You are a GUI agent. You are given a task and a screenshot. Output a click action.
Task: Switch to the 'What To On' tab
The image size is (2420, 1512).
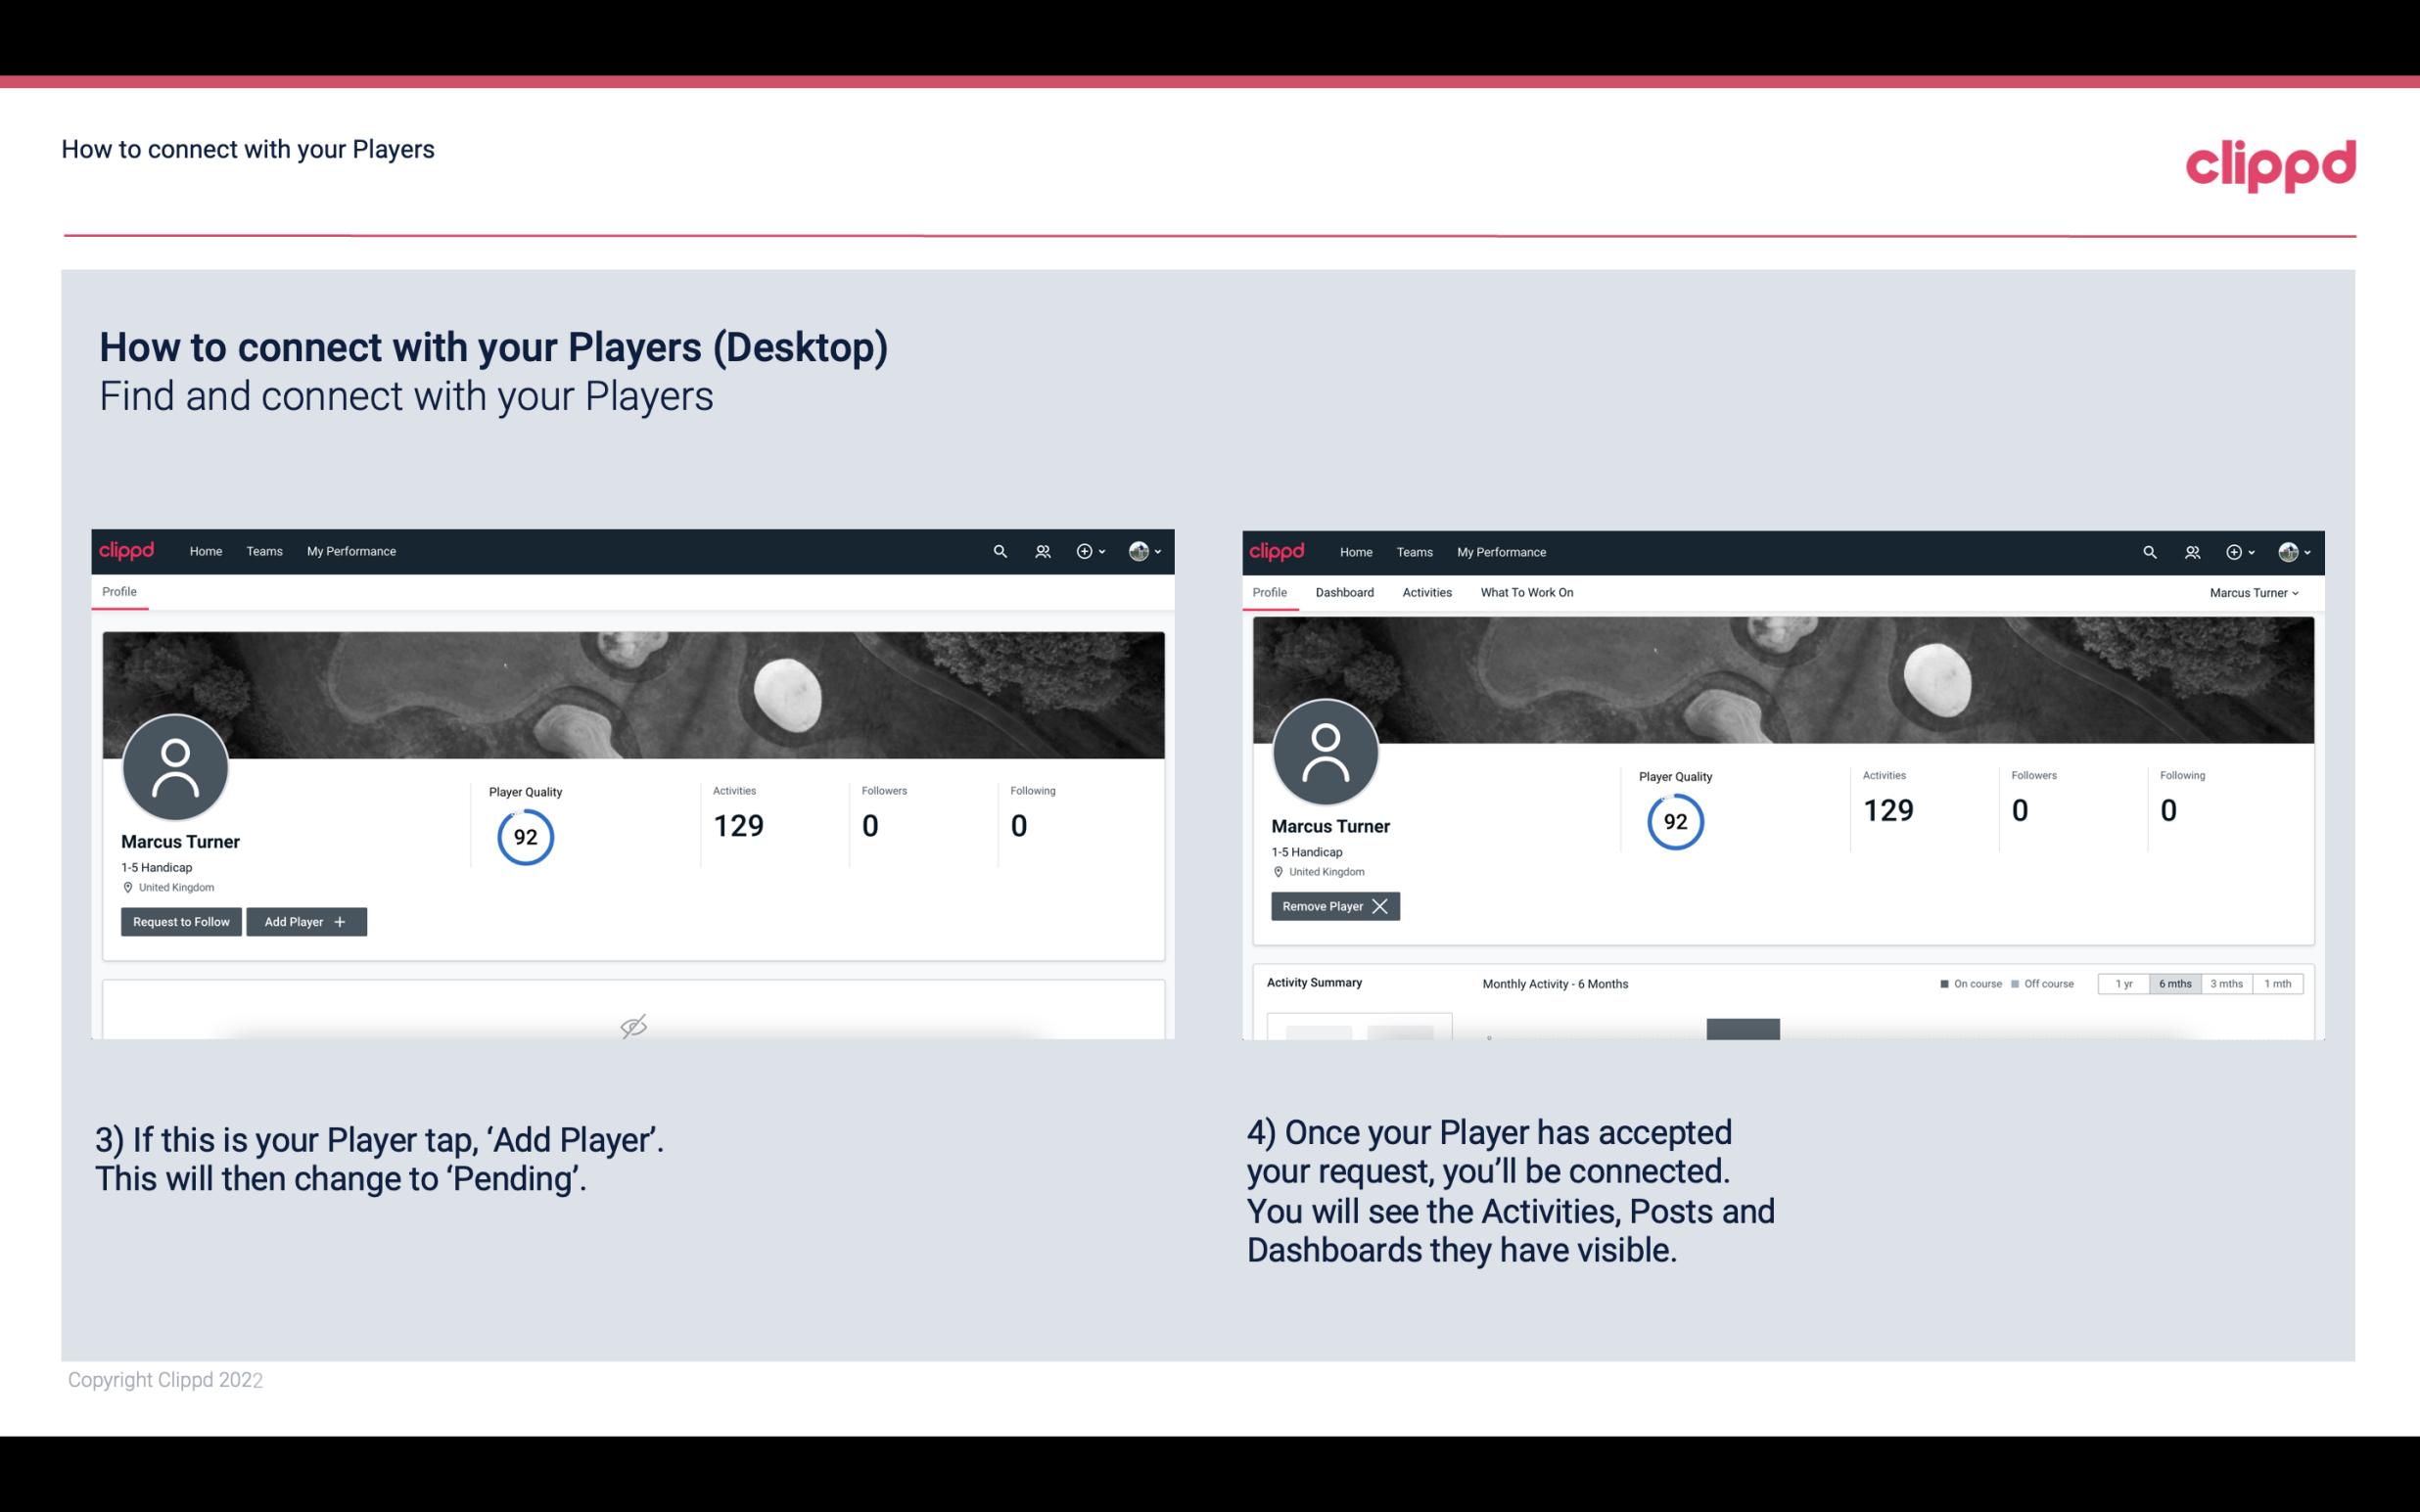(x=1528, y=592)
